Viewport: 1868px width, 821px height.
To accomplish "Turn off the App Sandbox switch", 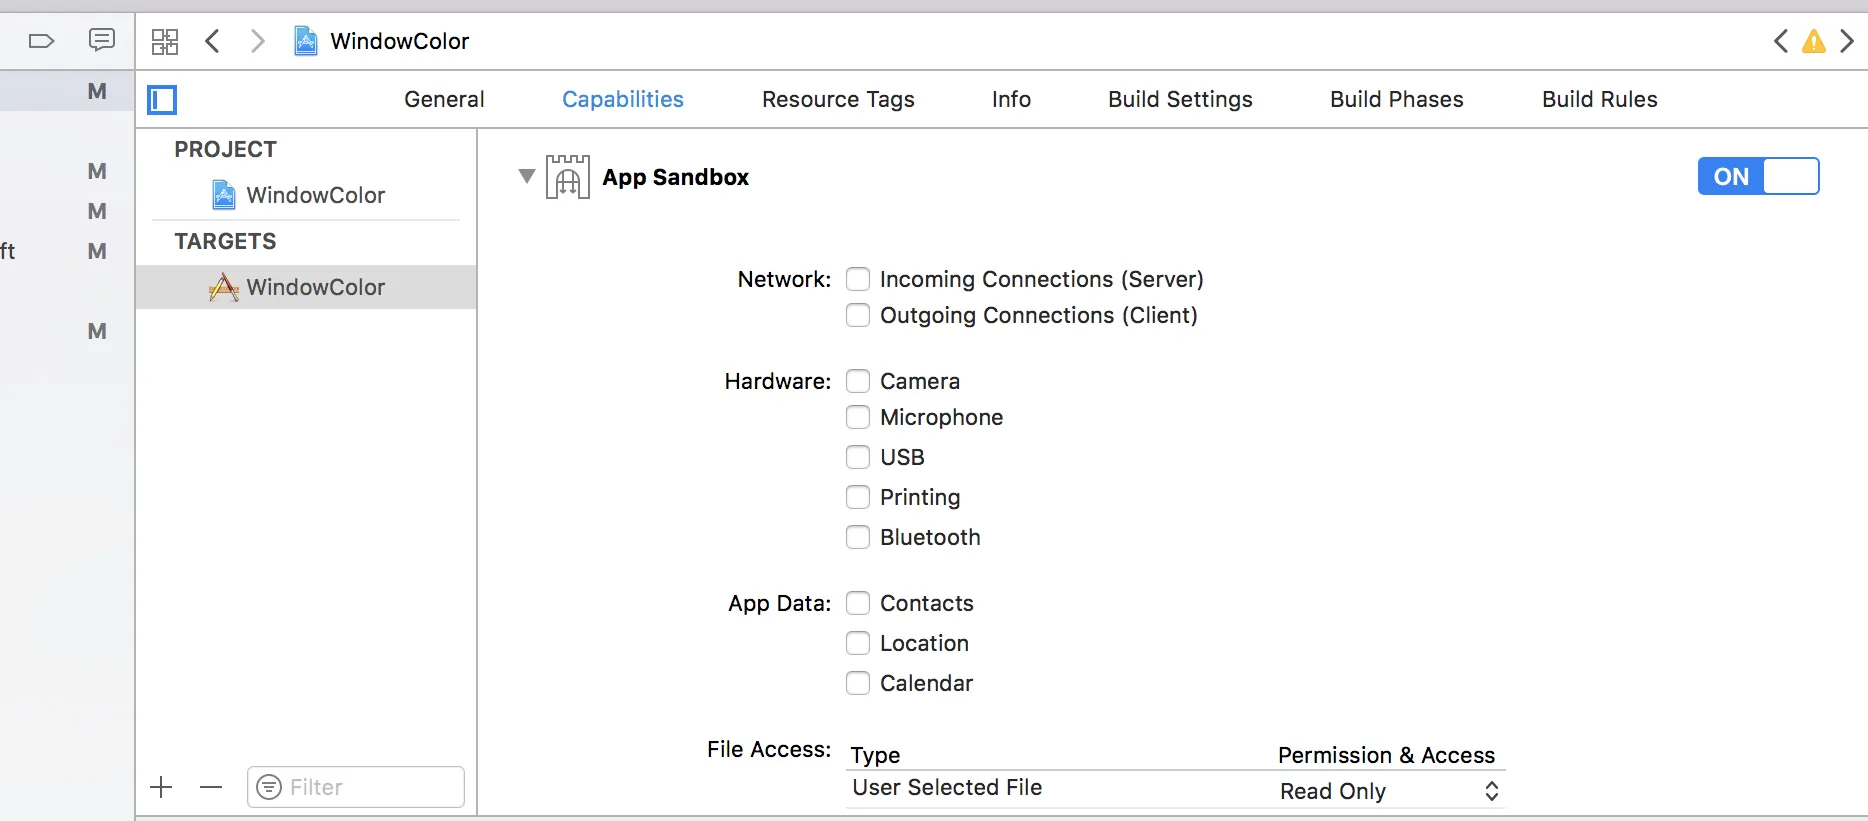I will pyautogui.click(x=1758, y=177).
